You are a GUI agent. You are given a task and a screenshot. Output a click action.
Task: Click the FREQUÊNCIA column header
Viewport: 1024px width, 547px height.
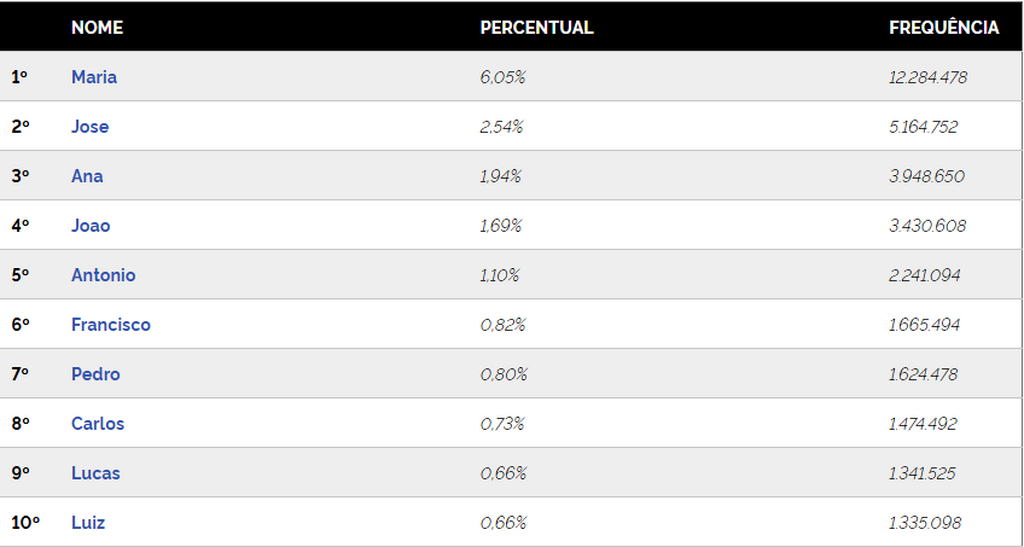[944, 27]
